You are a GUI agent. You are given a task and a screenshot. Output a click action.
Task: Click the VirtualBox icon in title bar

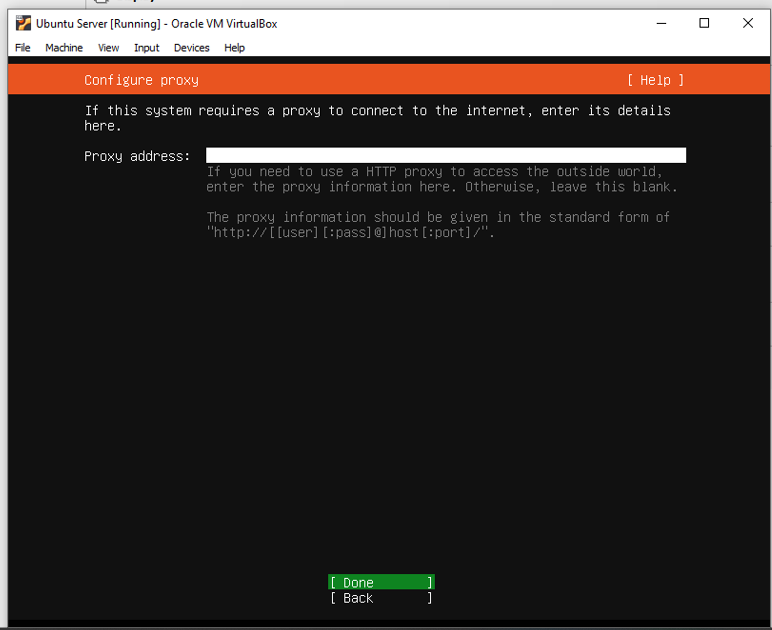[x=23, y=23]
